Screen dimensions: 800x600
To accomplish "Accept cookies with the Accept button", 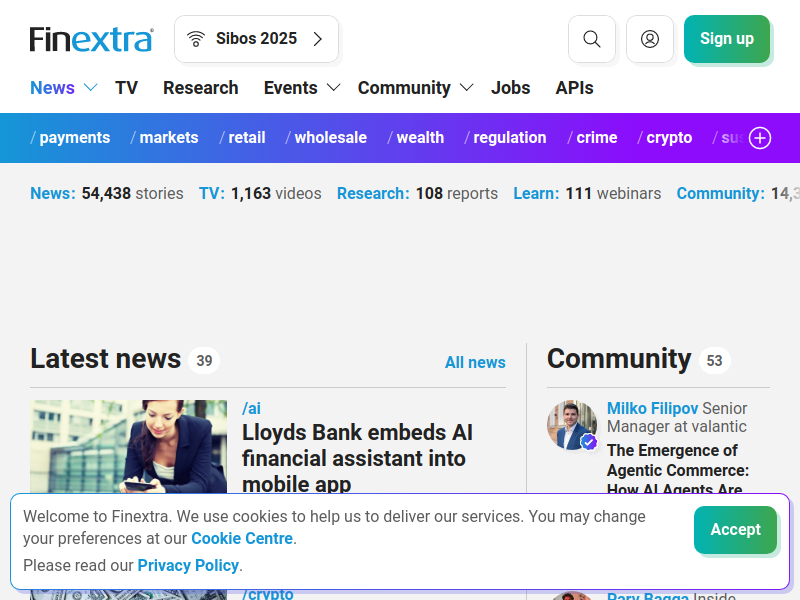I will pyautogui.click(x=735, y=530).
